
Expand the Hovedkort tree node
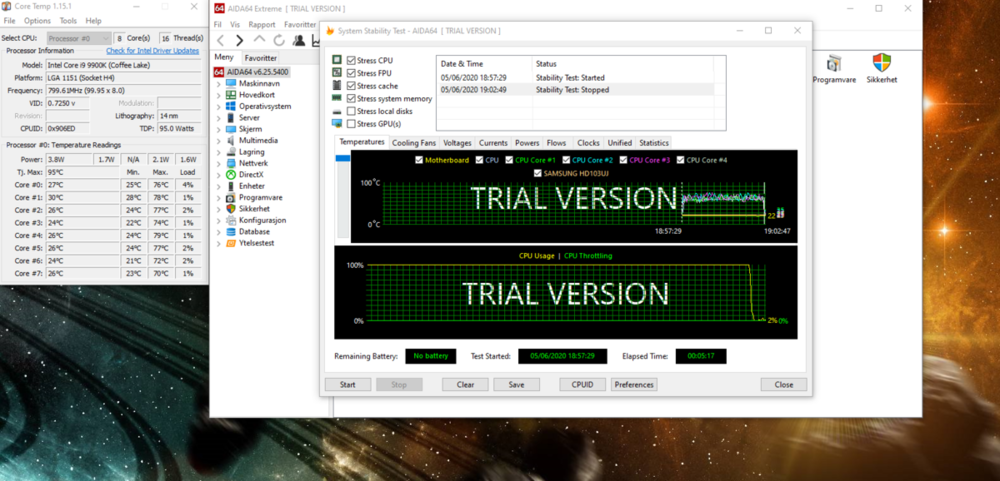coord(219,95)
